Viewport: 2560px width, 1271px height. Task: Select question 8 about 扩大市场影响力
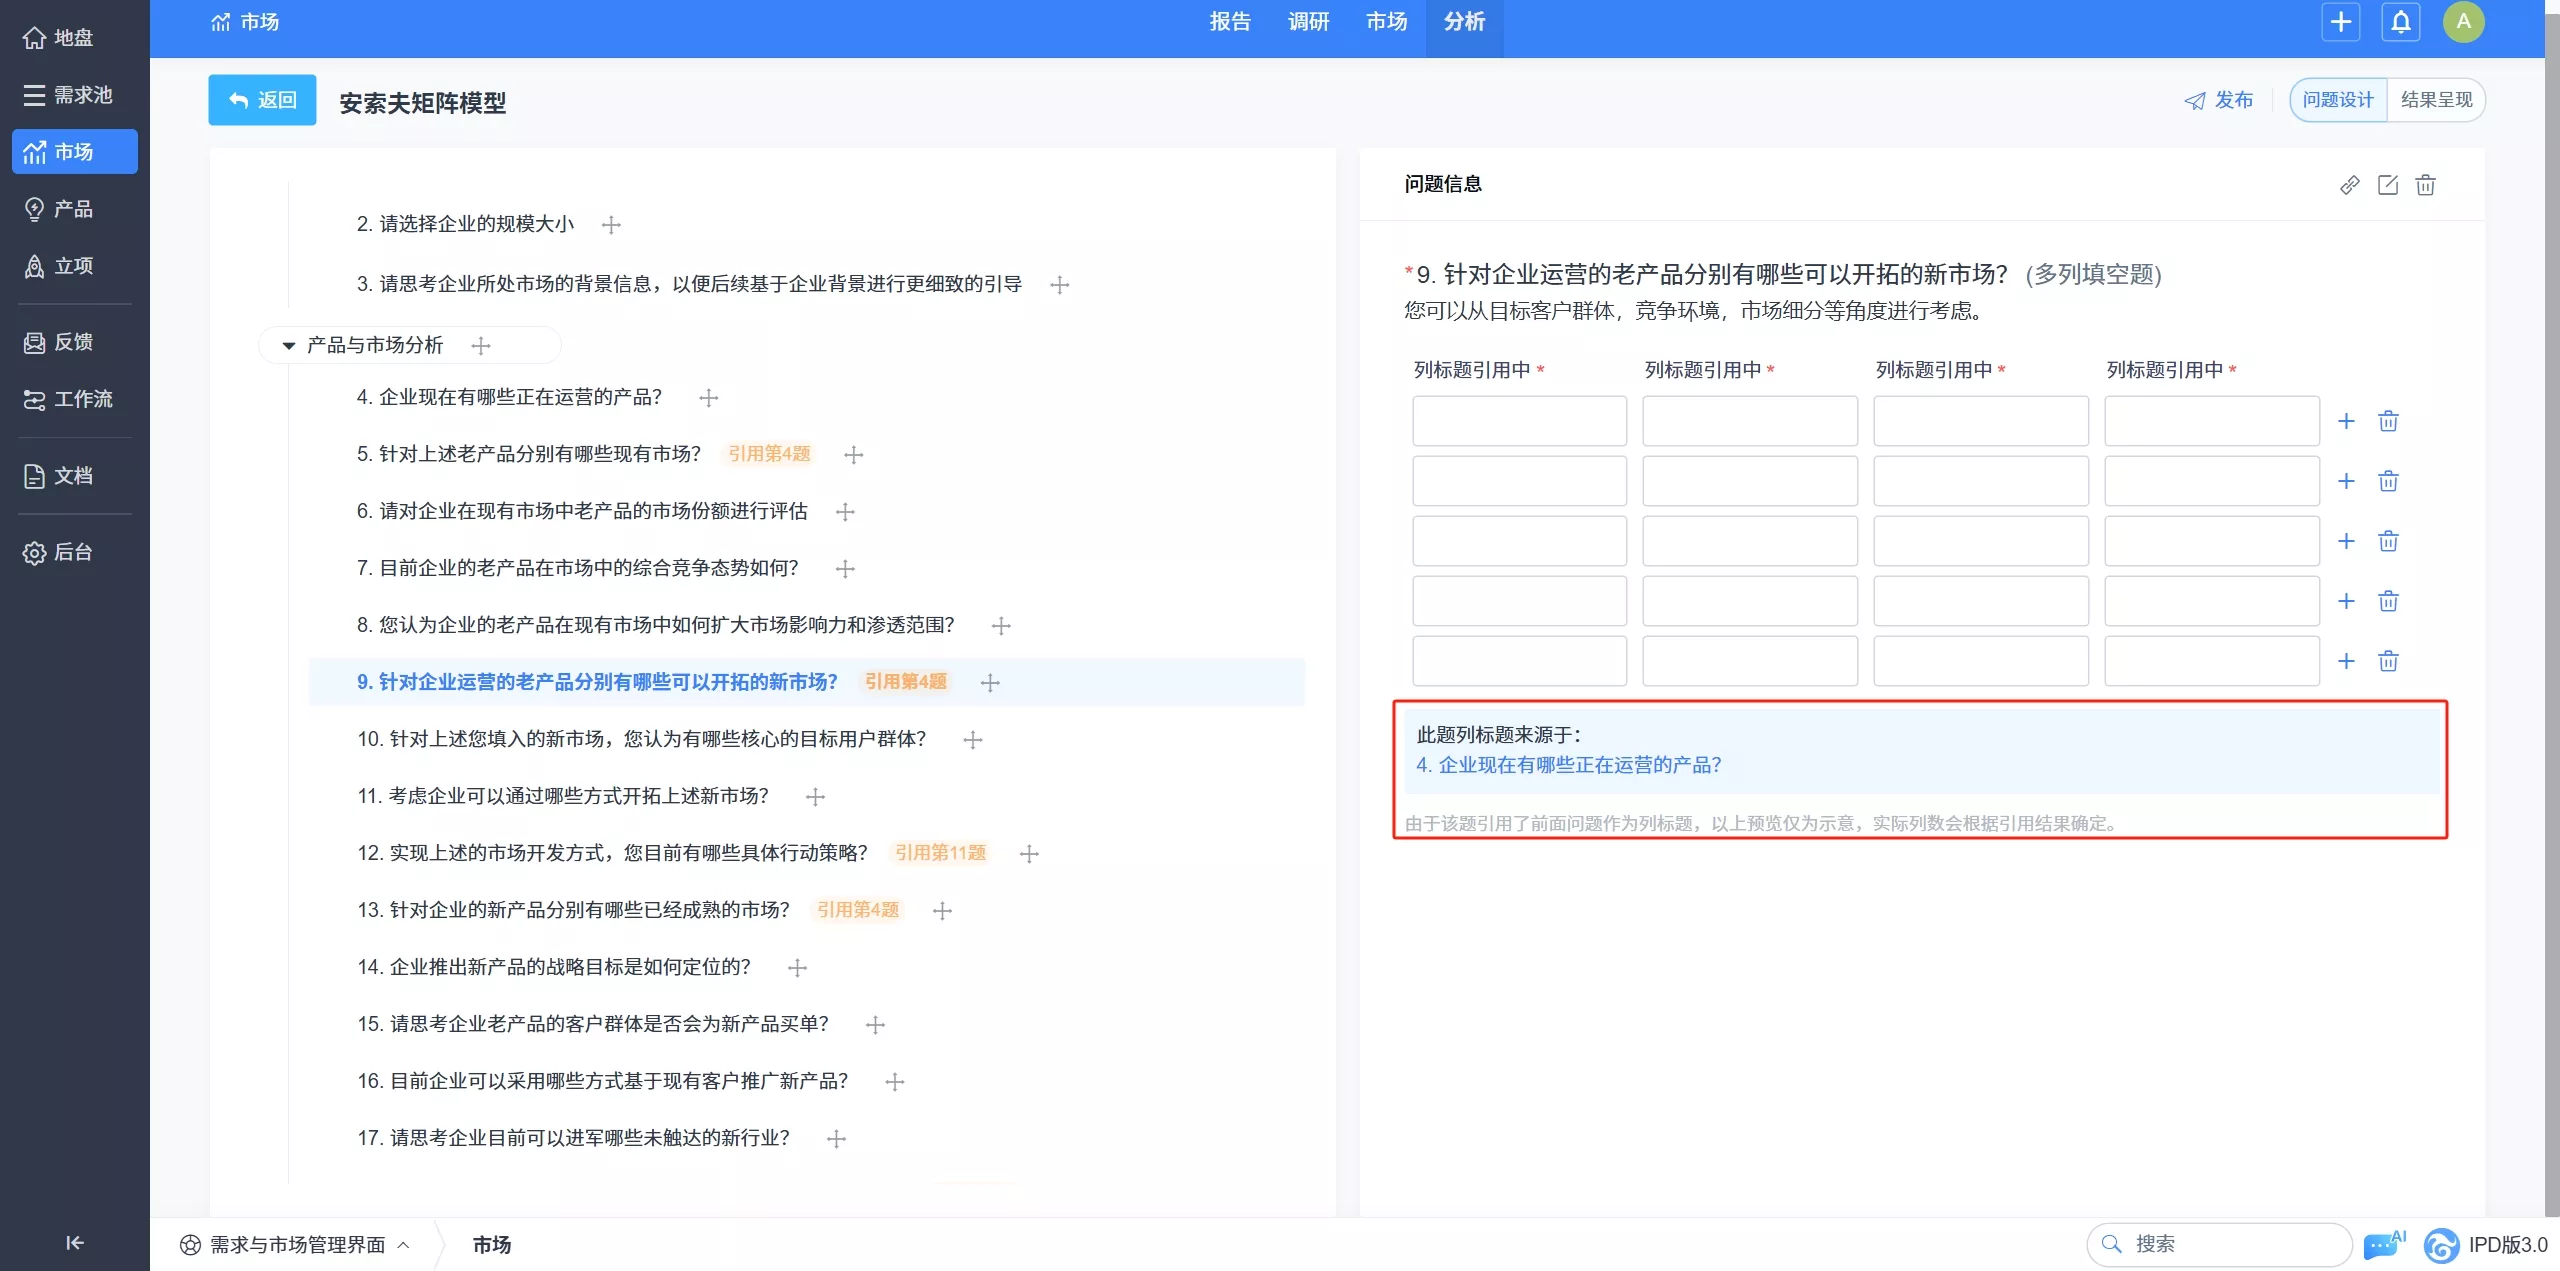[x=655, y=625]
